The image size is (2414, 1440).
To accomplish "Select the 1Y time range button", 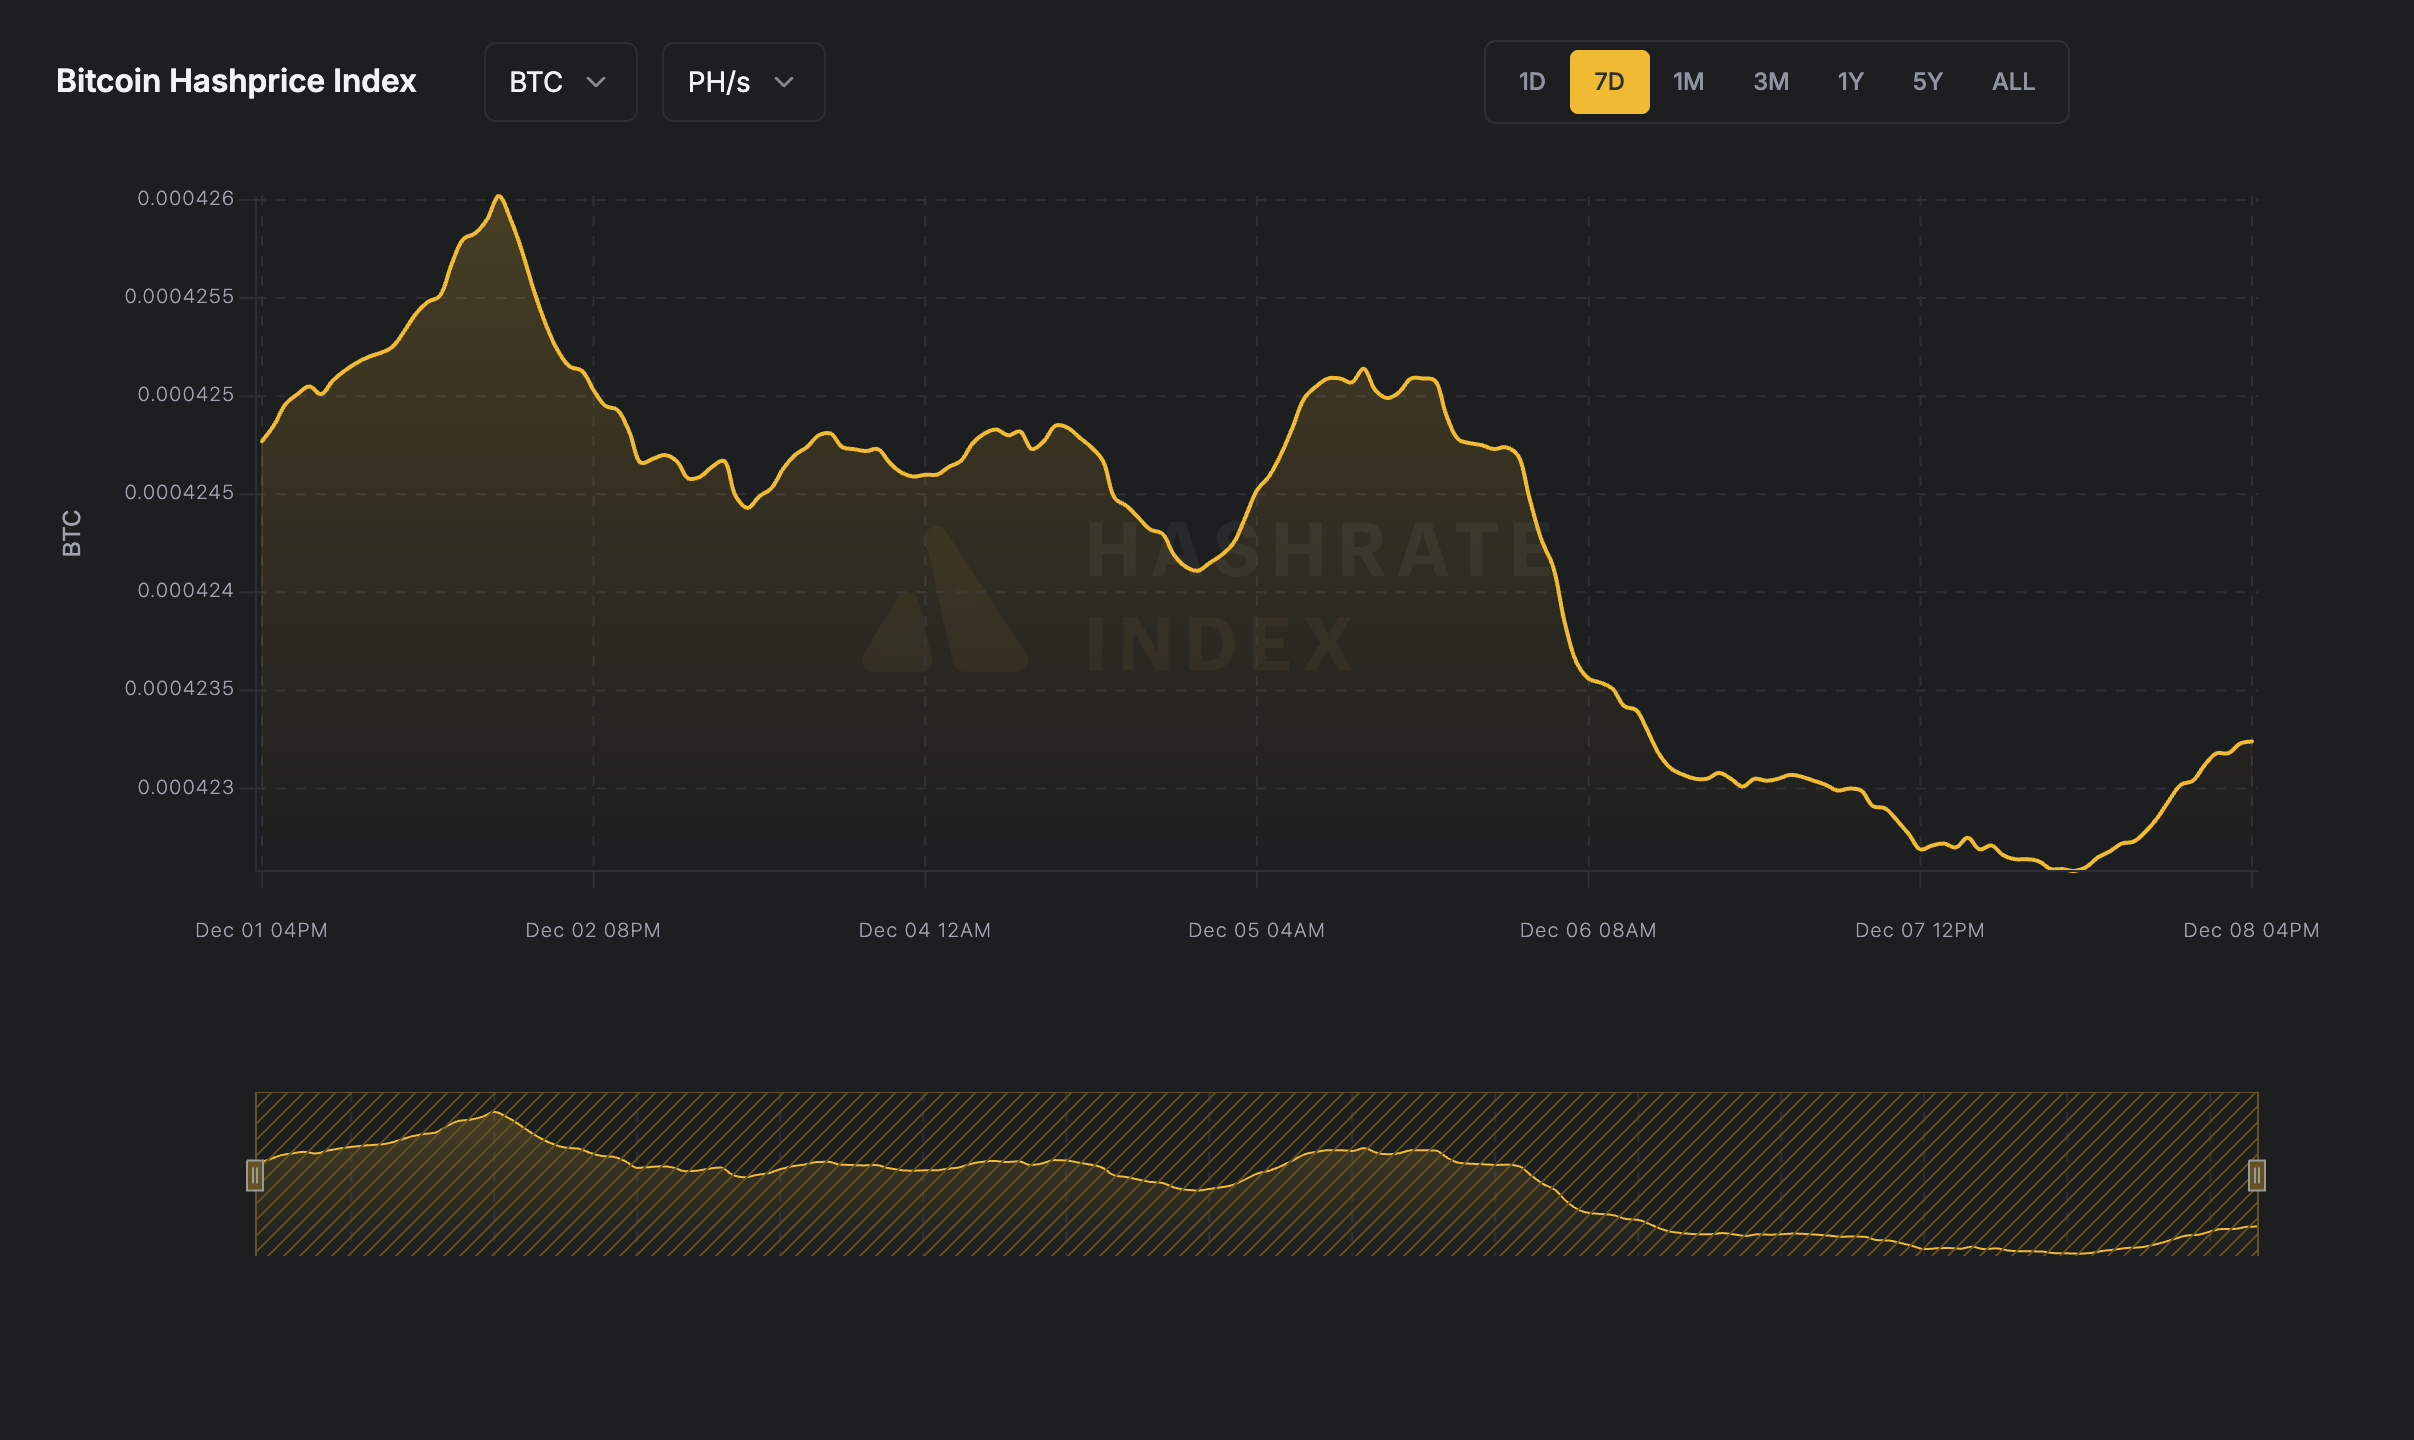I will pyautogui.click(x=1849, y=81).
